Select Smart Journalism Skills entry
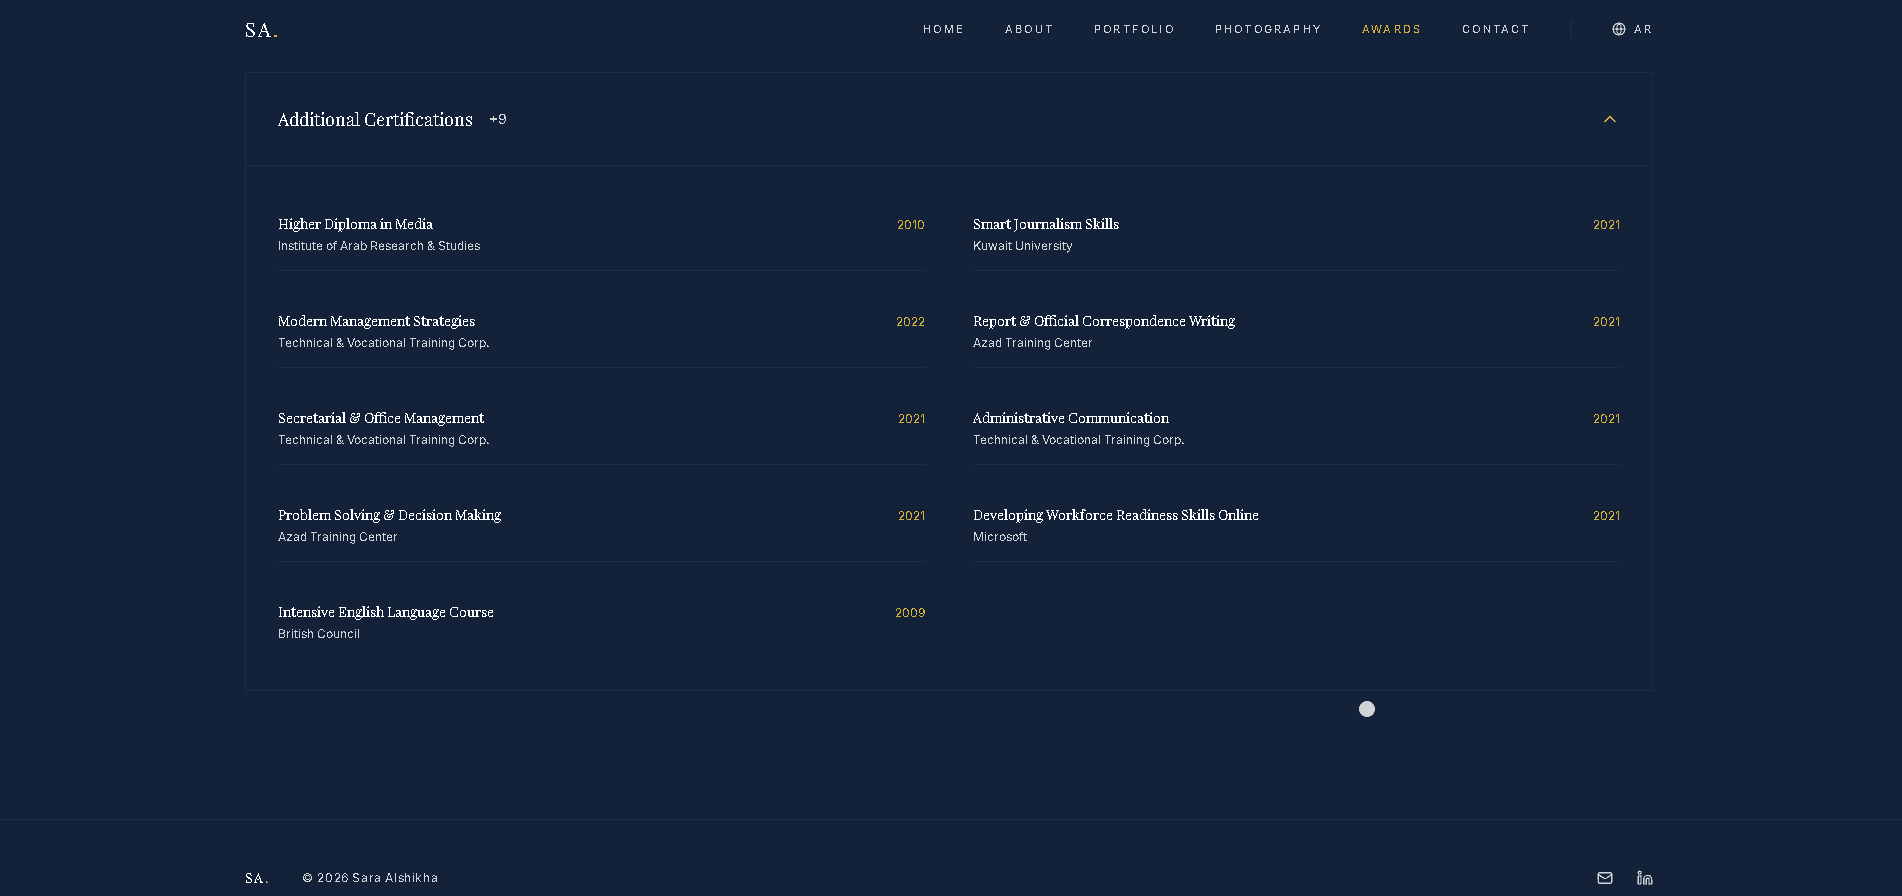Screen dimensions: 1902x896 click(1046, 224)
